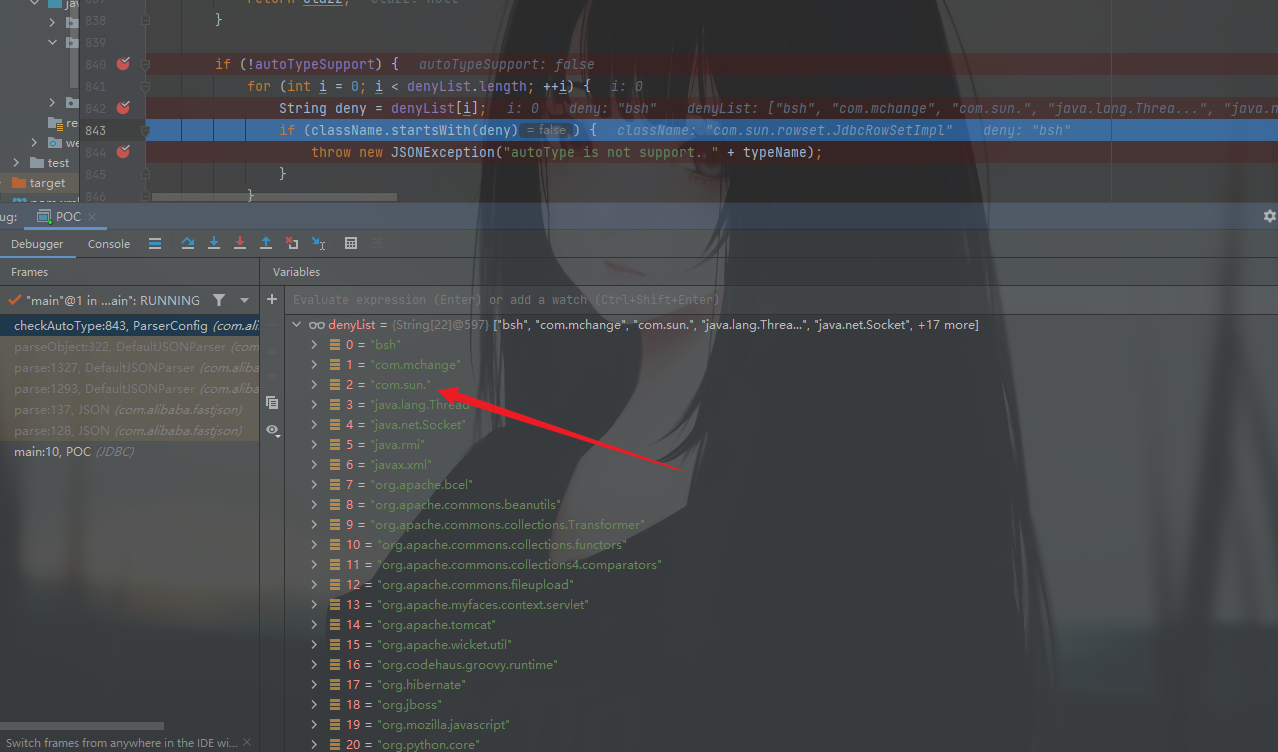
Task: Select frame parseObject:322, DefaultJSONParser
Action: point(129,347)
